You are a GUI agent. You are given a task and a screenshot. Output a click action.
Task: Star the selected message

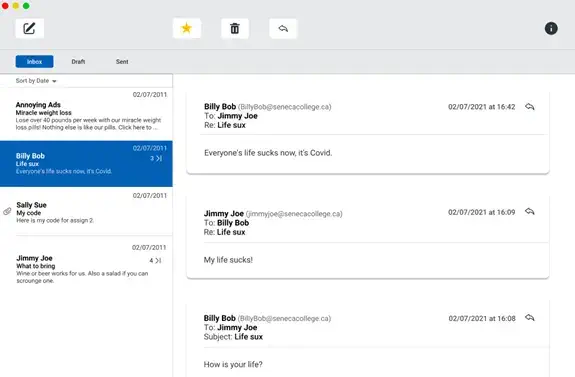tap(187, 28)
